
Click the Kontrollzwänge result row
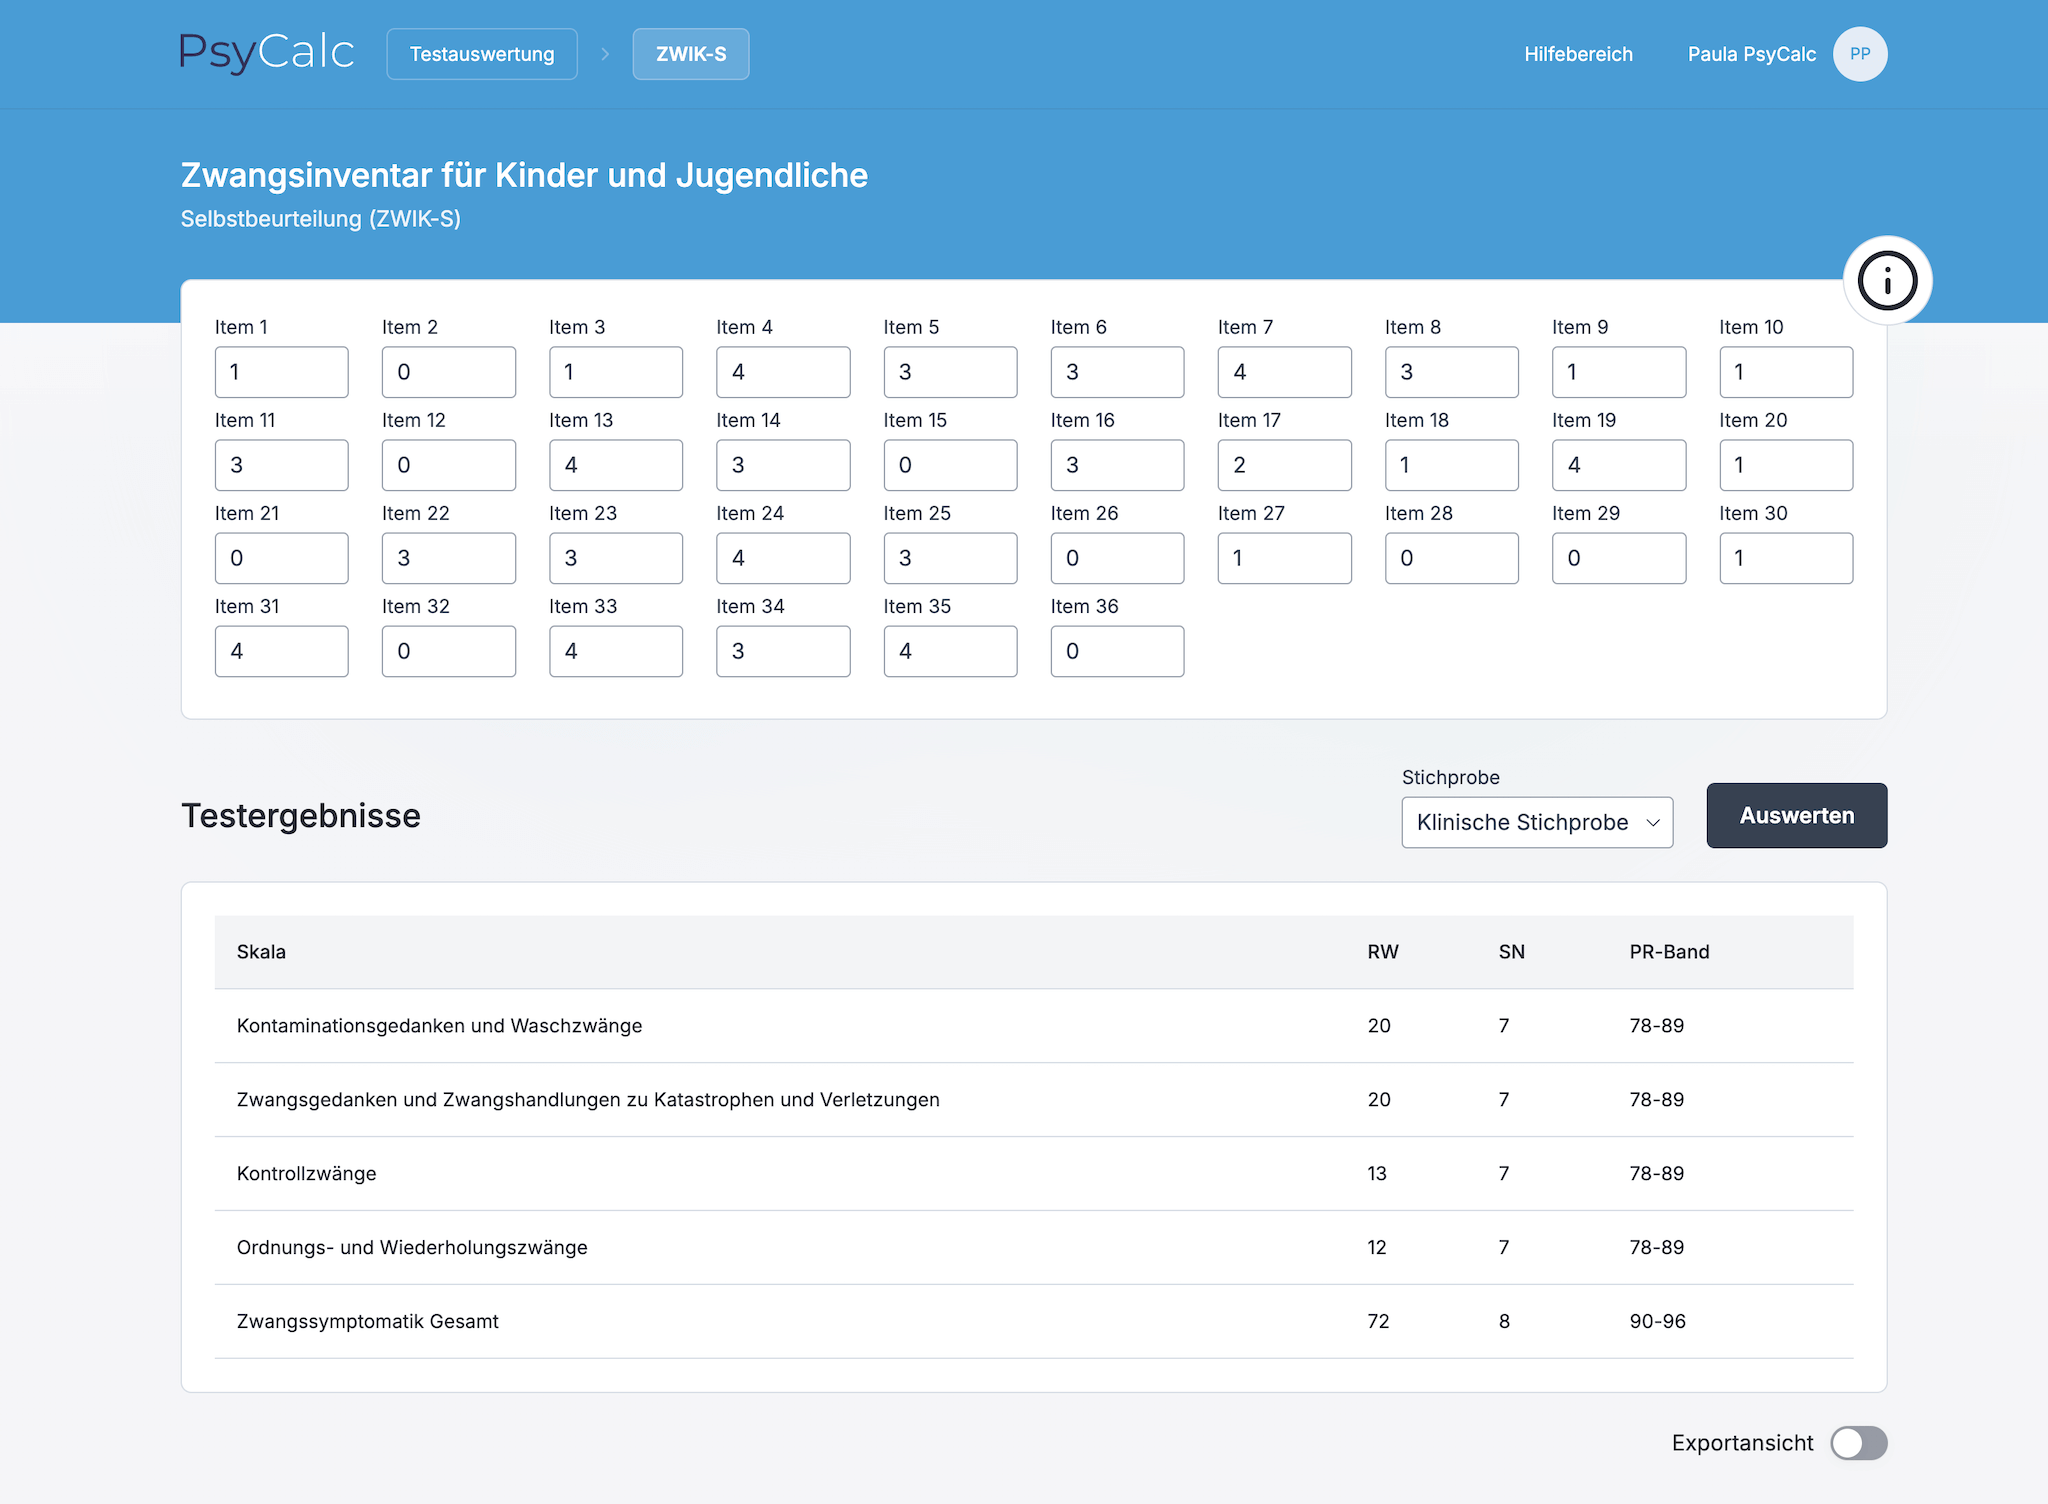pos(1033,1173)
